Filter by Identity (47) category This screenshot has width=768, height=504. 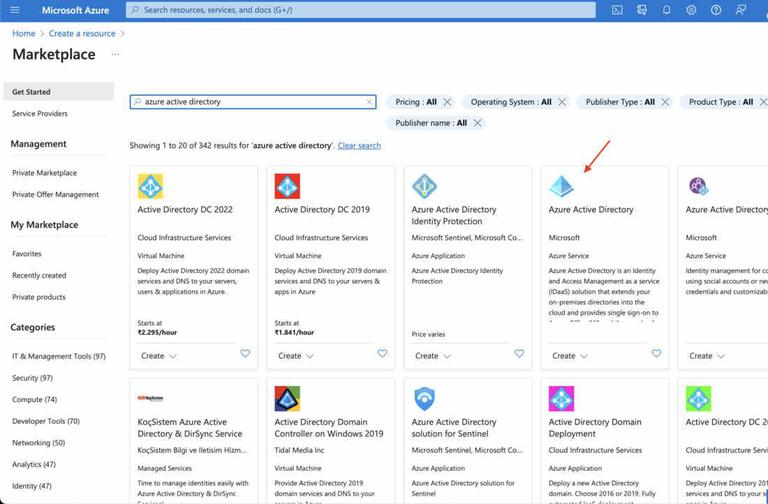click(x=32, y=485)
